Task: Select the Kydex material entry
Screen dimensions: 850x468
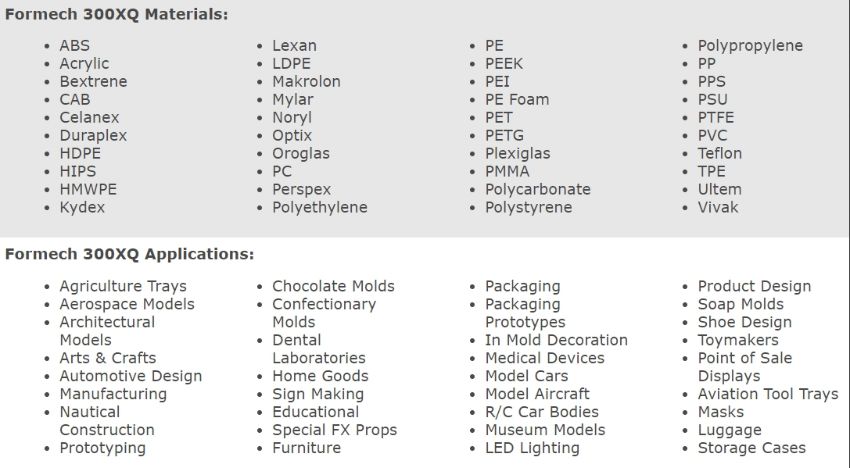Action: coord(82,207)
